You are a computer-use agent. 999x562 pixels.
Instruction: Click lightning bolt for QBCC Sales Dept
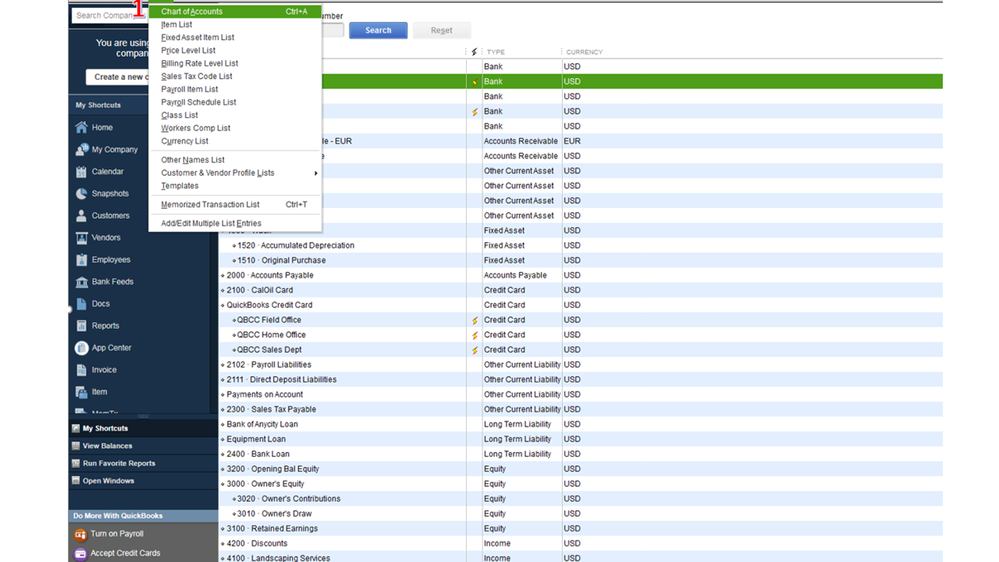tap(475, 350)
